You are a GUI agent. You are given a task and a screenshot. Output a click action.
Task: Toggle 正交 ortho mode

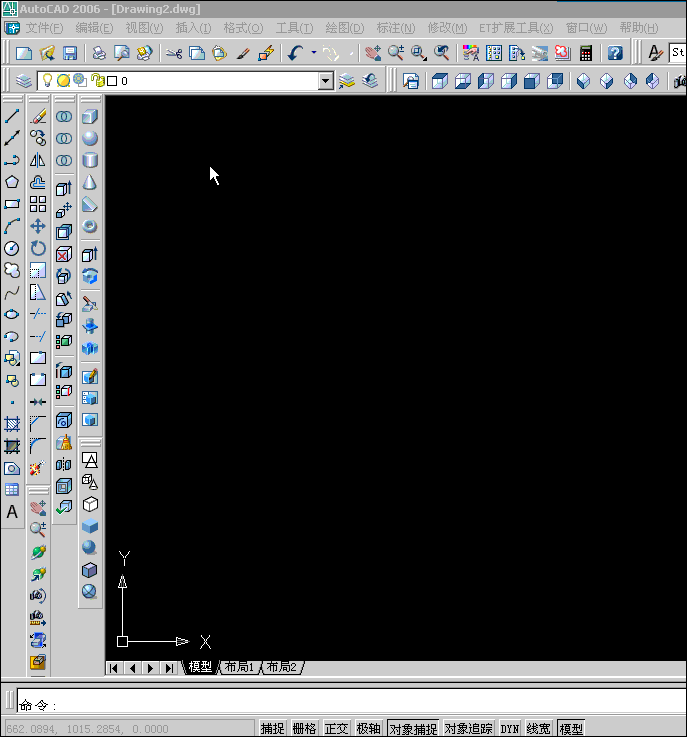pyautogui.click(x=336, y=729)
